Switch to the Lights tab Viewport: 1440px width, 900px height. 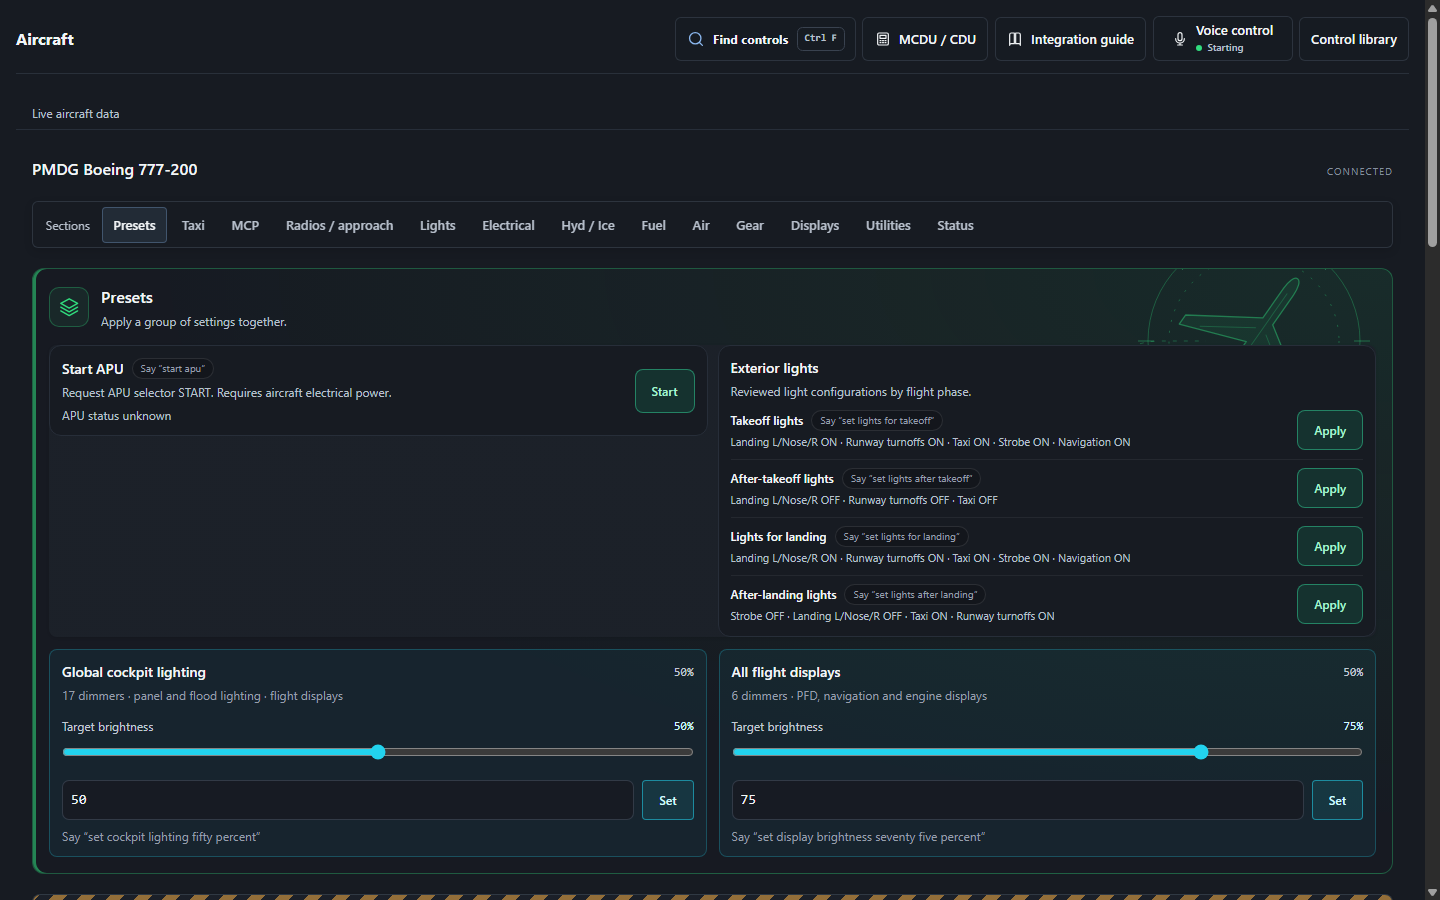(437, 225)
